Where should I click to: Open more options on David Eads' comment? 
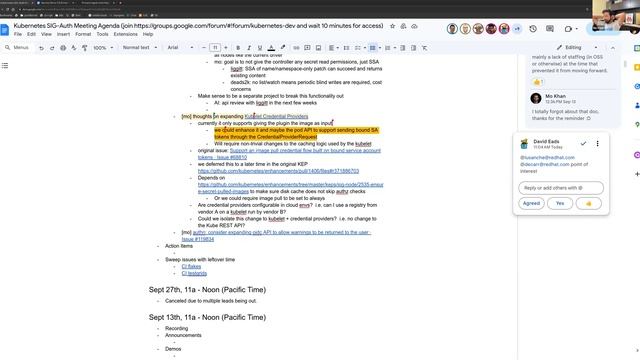coord(598,144)
